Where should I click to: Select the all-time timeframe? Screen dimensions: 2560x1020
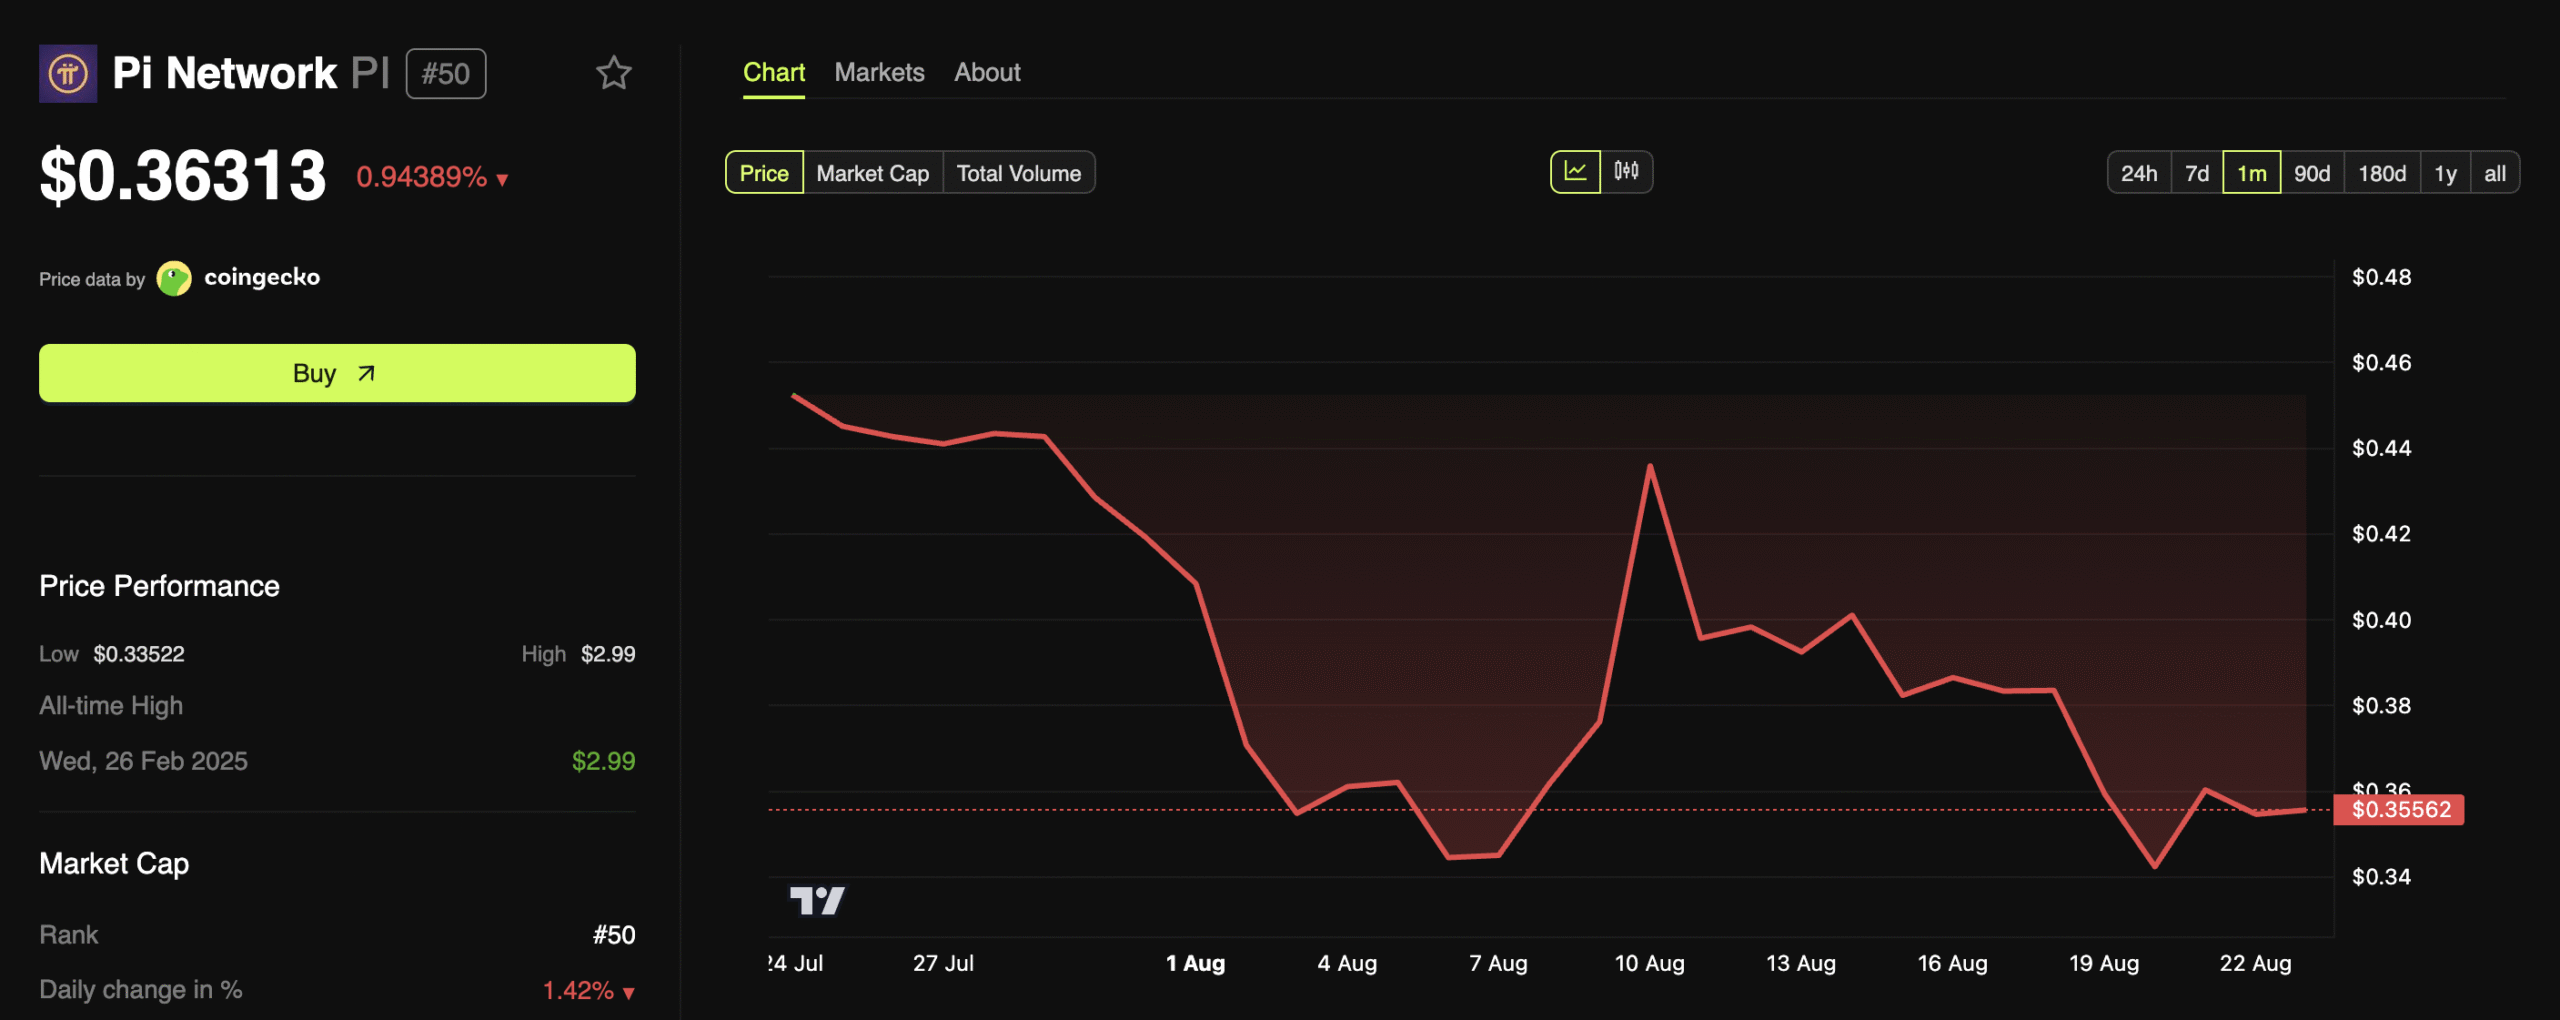[x=2495, y=172]
